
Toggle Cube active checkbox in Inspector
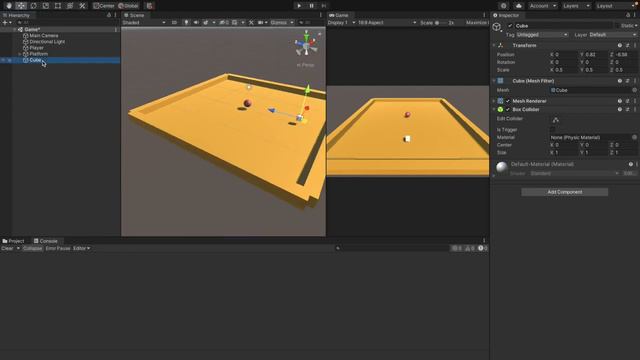510,26
